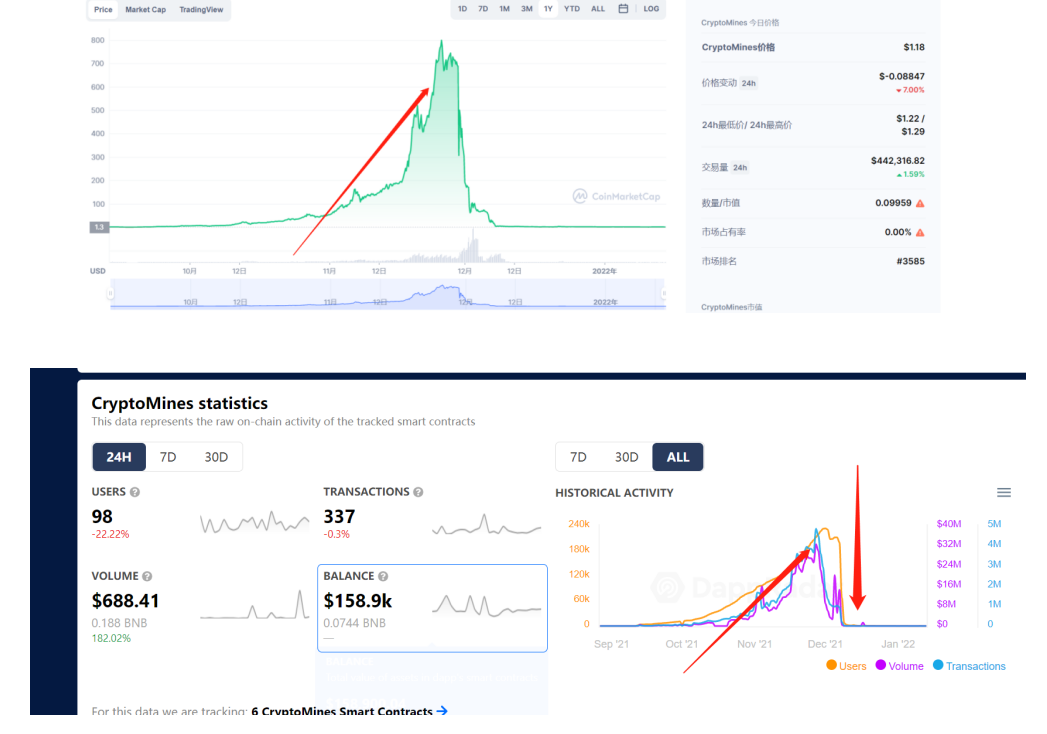The height and width of the screenshot is (734, 1047).
Task: Click the 24h badge beside 交易量
Action: 740,168
